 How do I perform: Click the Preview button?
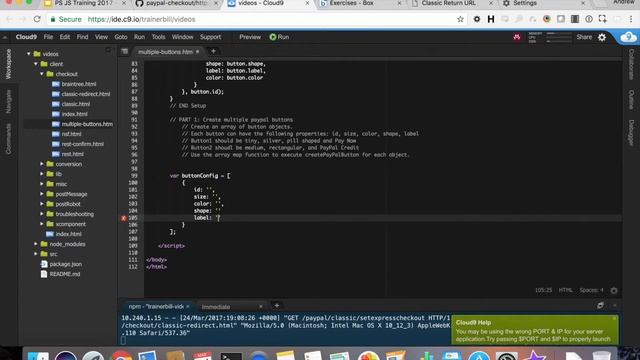coord(250,37)
